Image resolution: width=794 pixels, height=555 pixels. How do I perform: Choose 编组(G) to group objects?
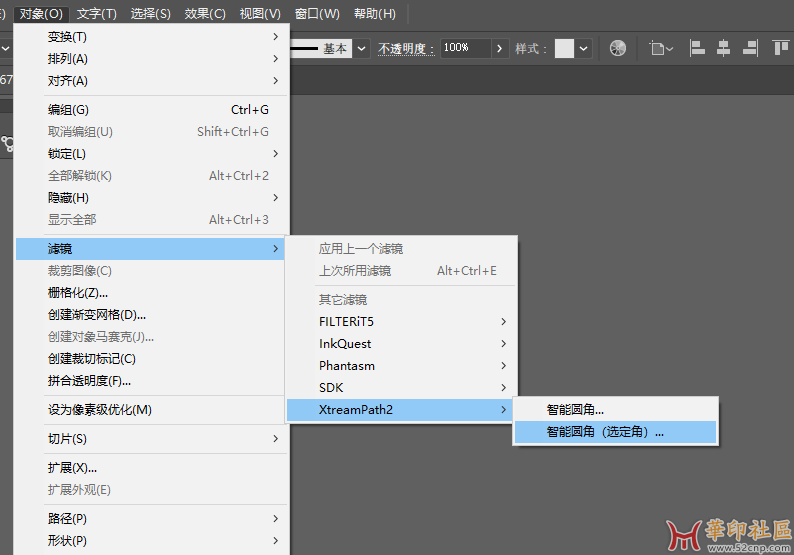tap(150, 109)
